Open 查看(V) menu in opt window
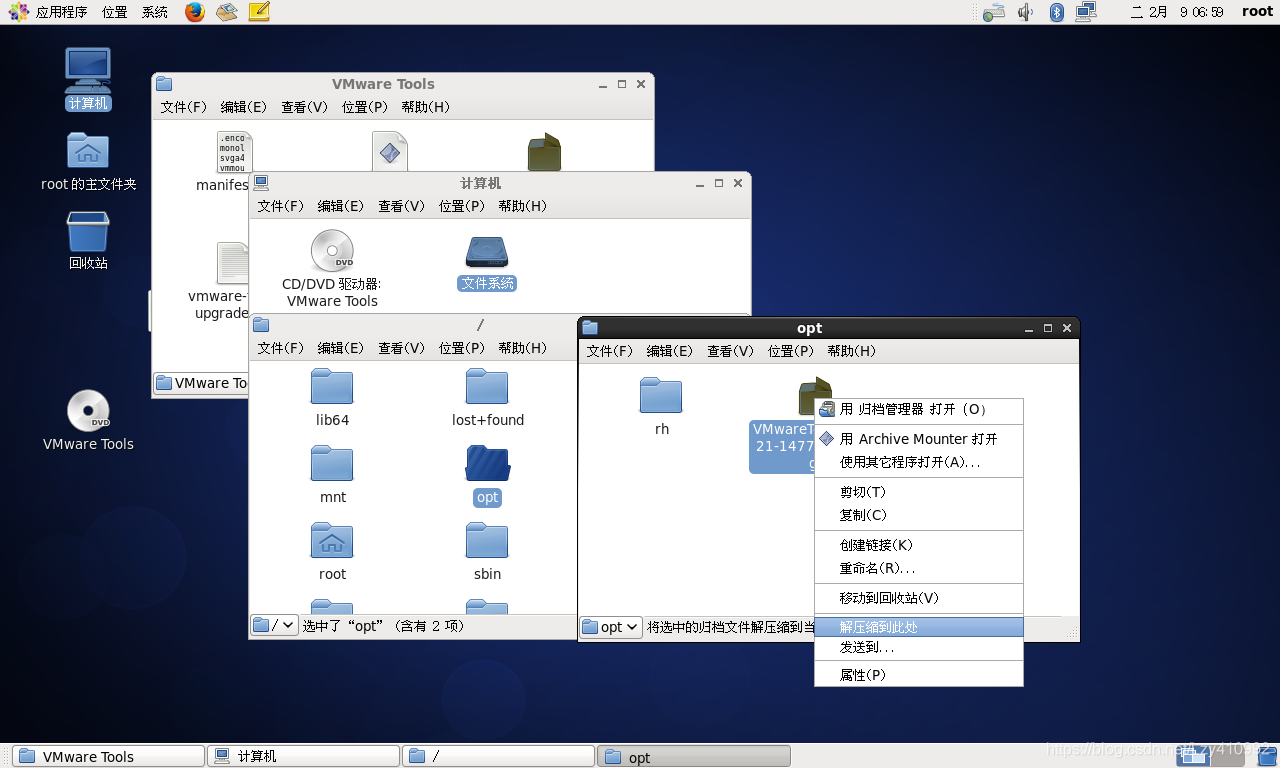 (x=730, y=351)
